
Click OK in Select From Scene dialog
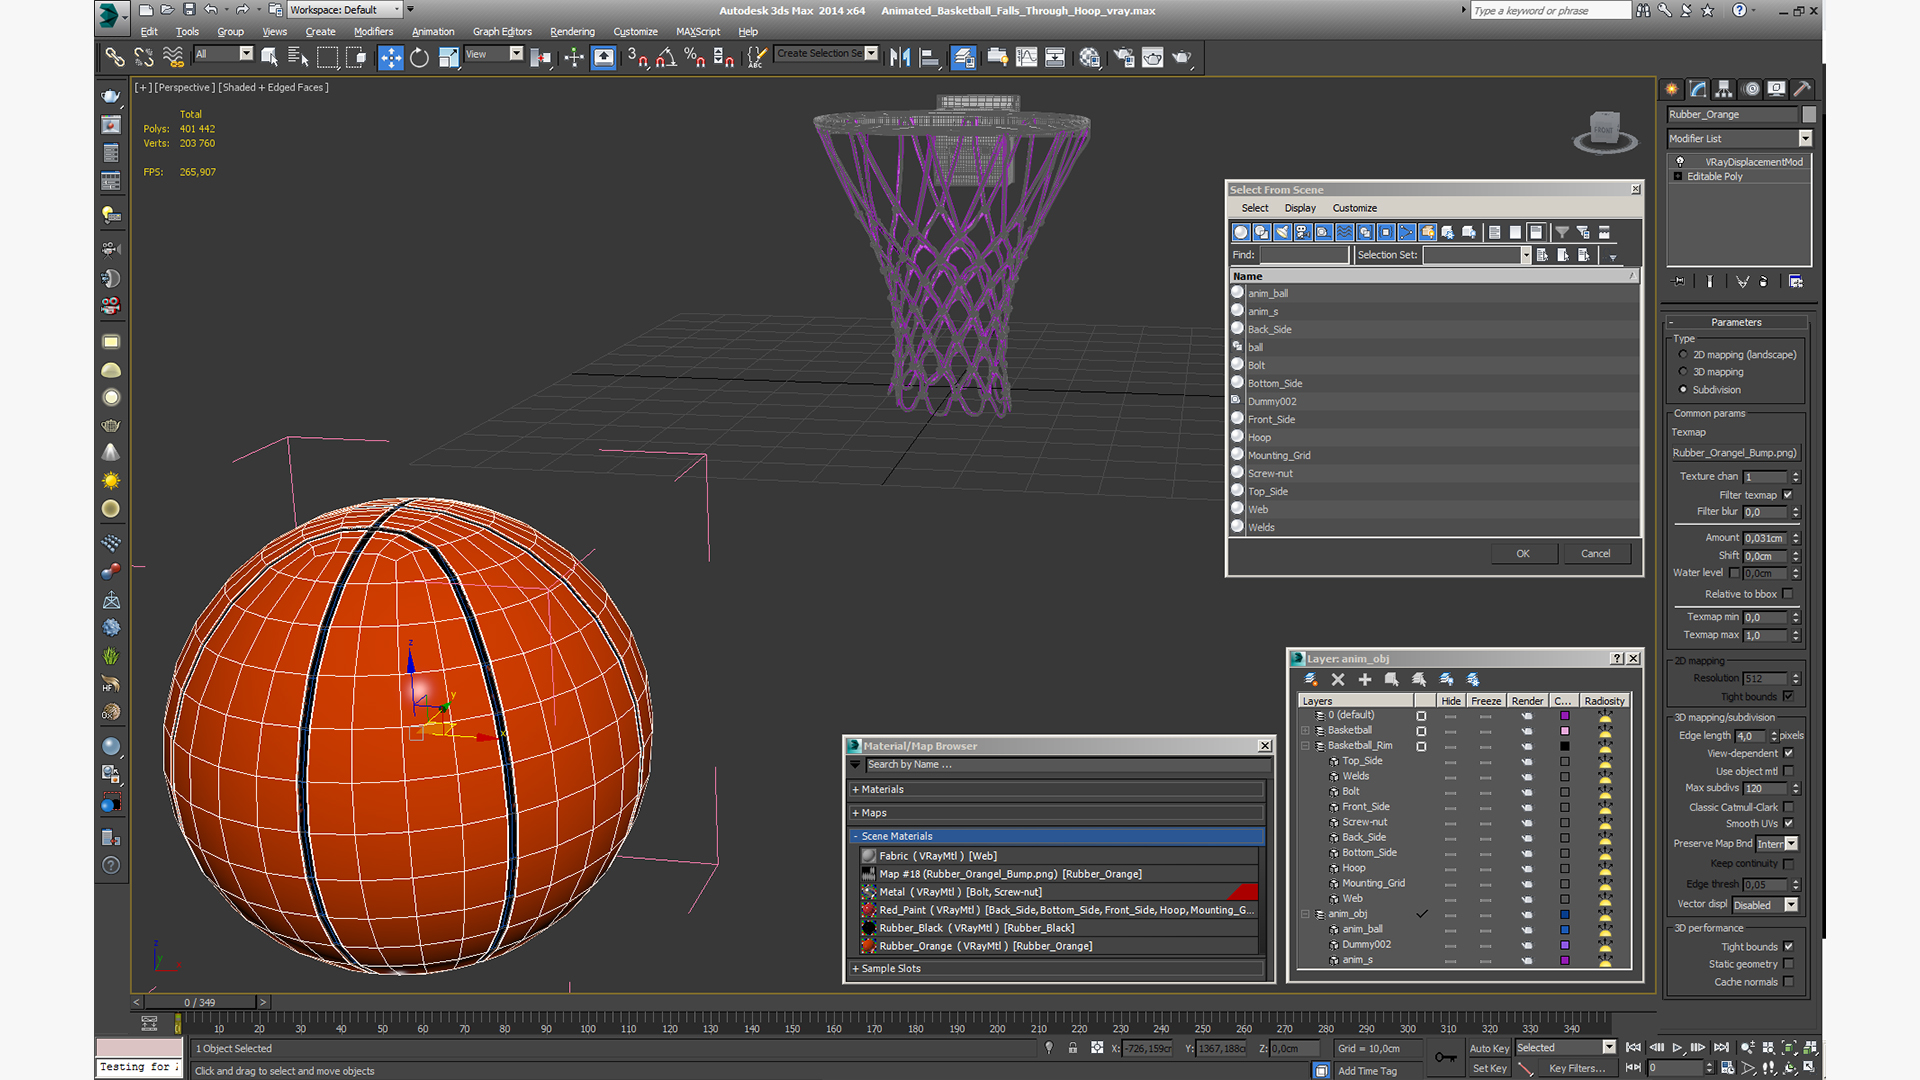pyautogui.click(x=1523, y=554)
